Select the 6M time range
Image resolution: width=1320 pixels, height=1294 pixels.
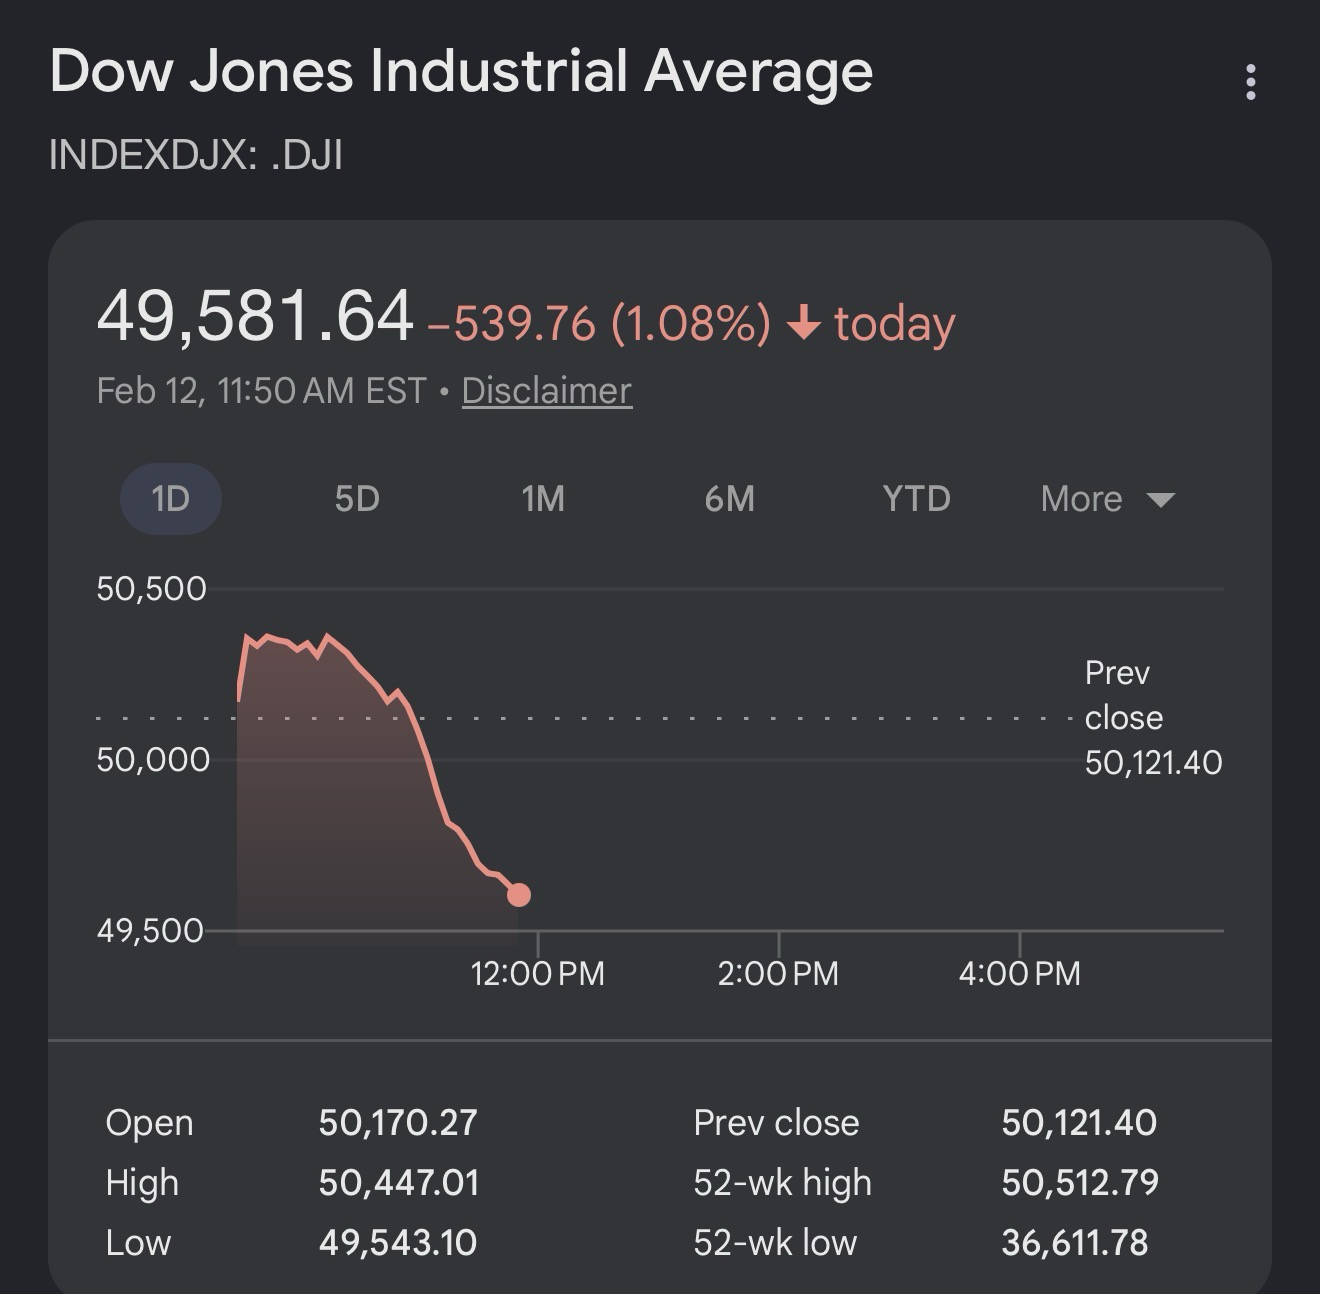729,498
